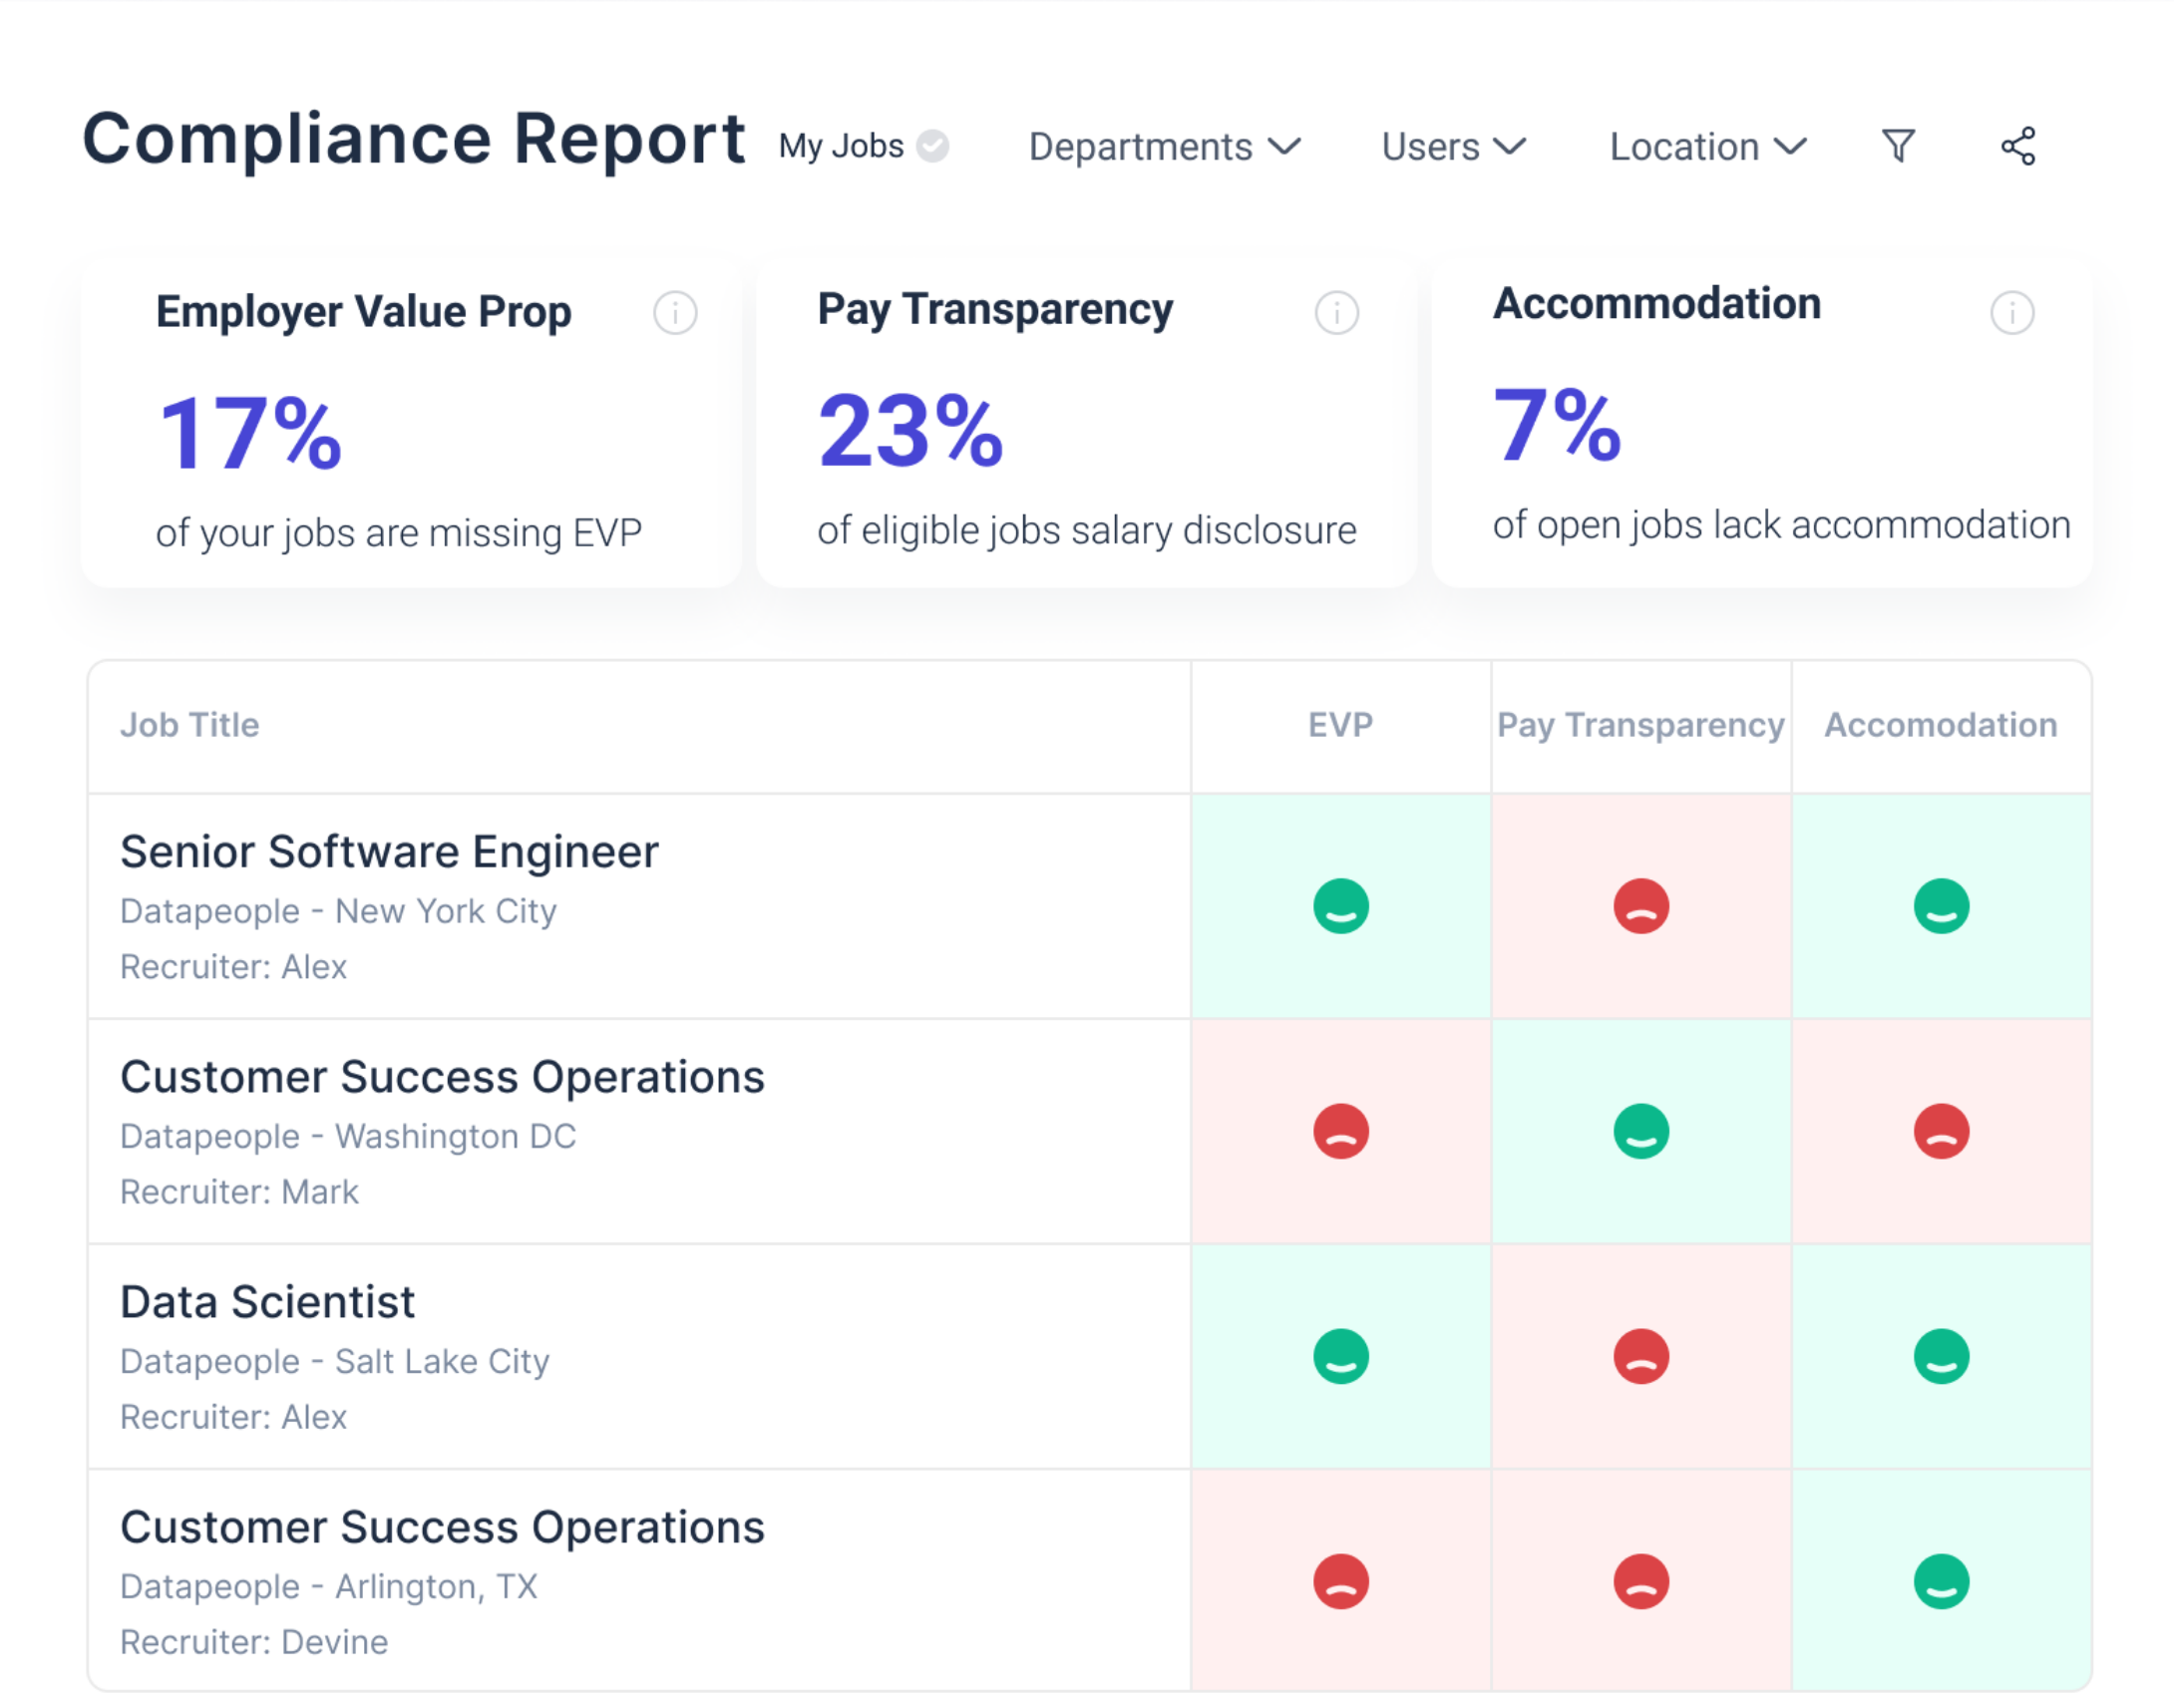Image resolution: width=2174 pixels, height=1708 pixels.
Task: Toggle the green Accommodation indicator for Data Scientist
Action: pyautogui.click(x=1941, y=1356)
